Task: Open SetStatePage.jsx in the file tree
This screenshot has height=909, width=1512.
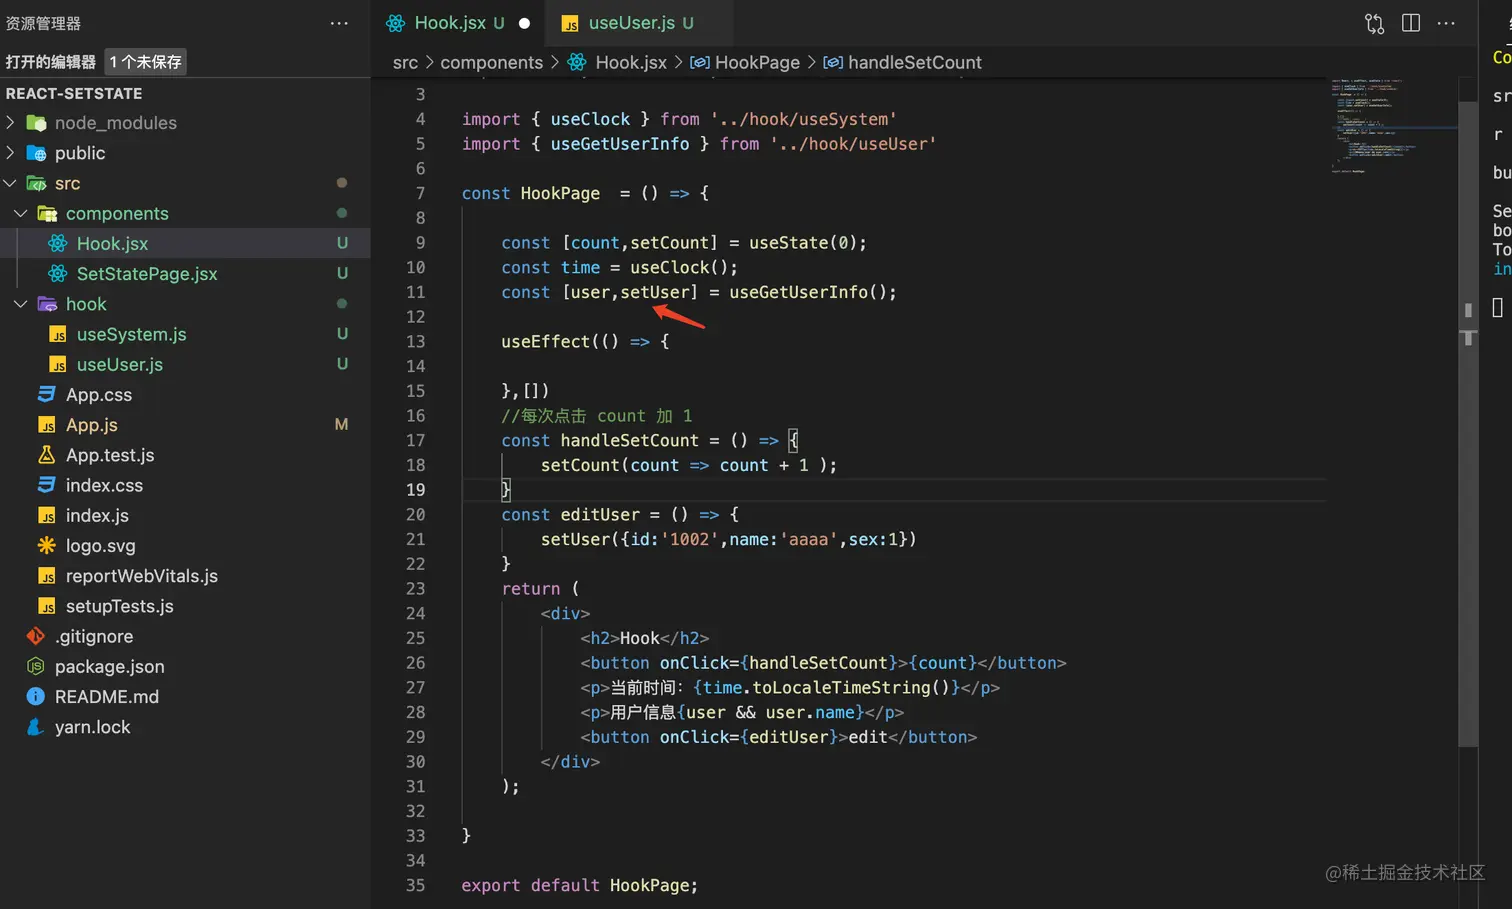Action: (x=185, y=274)
